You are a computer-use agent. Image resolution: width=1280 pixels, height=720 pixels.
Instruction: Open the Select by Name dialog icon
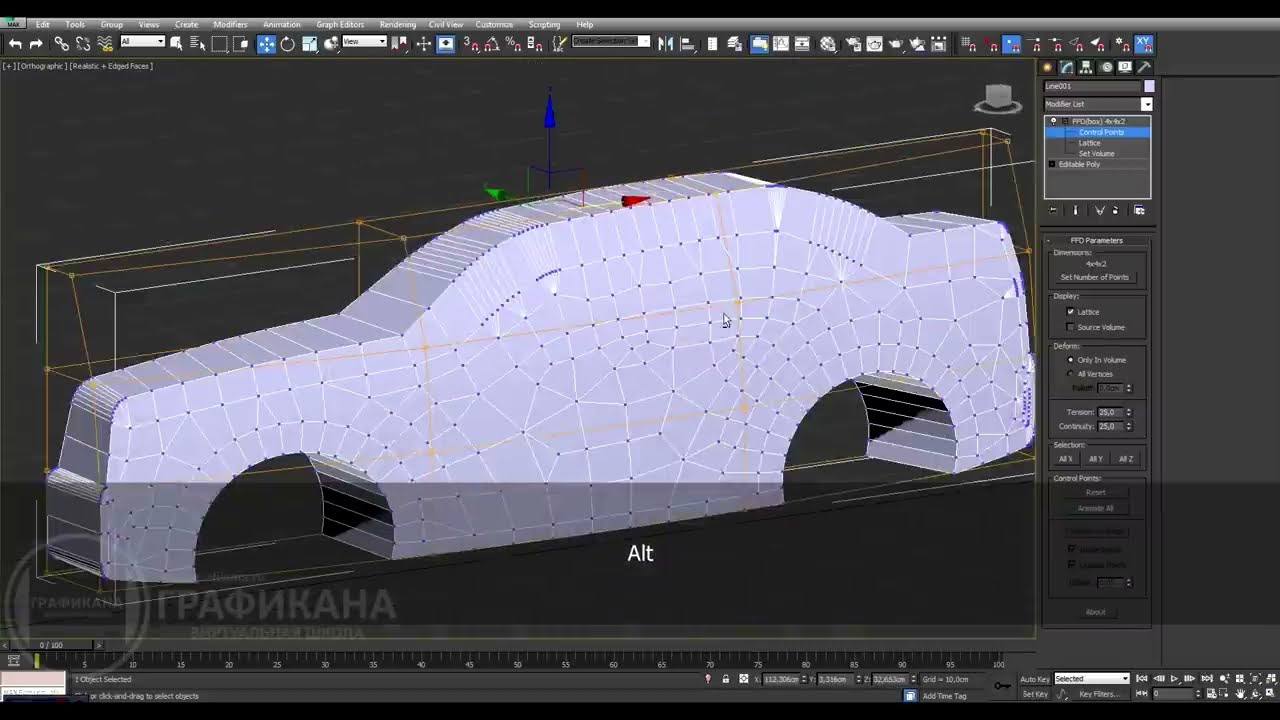tap(197, 43)
